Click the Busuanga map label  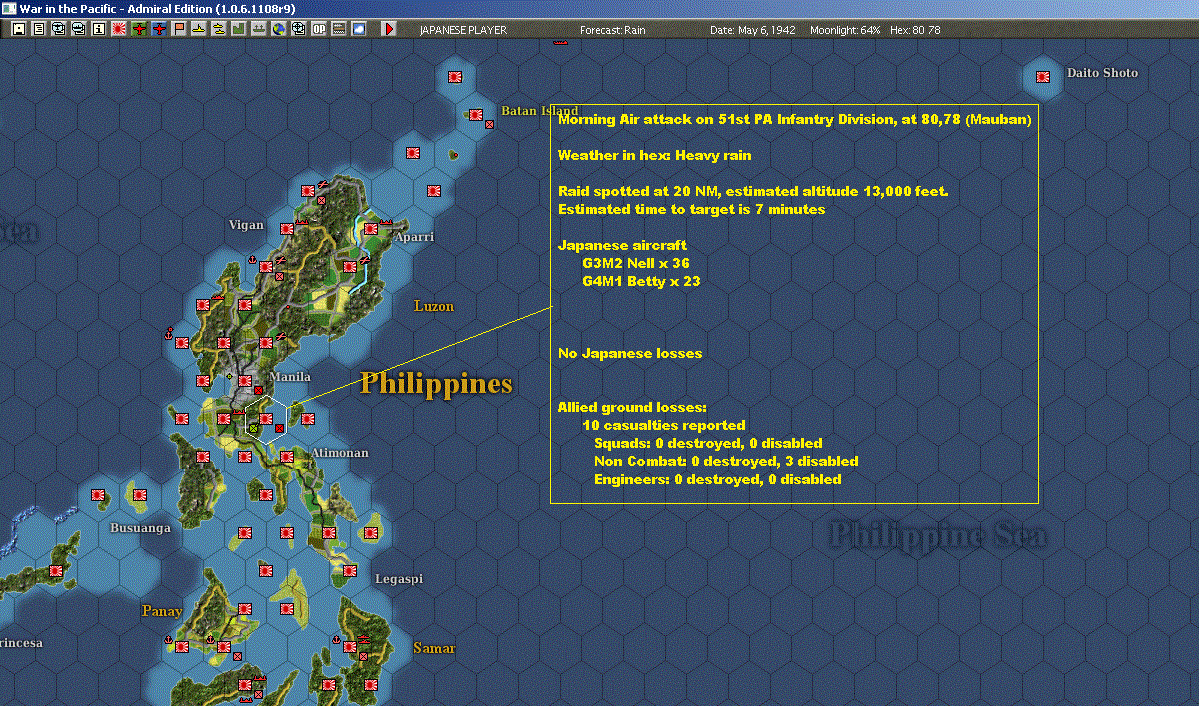(x=140, y=528)
